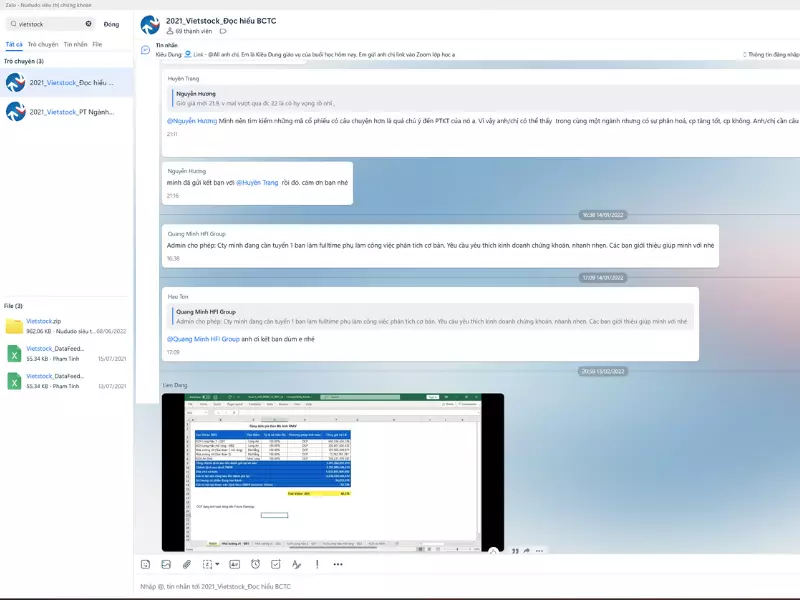Viewport: 800px width, 600px height.
Task: Open the 2021_Vietstock_PT Ngành conversation
Action: [66, 112]
